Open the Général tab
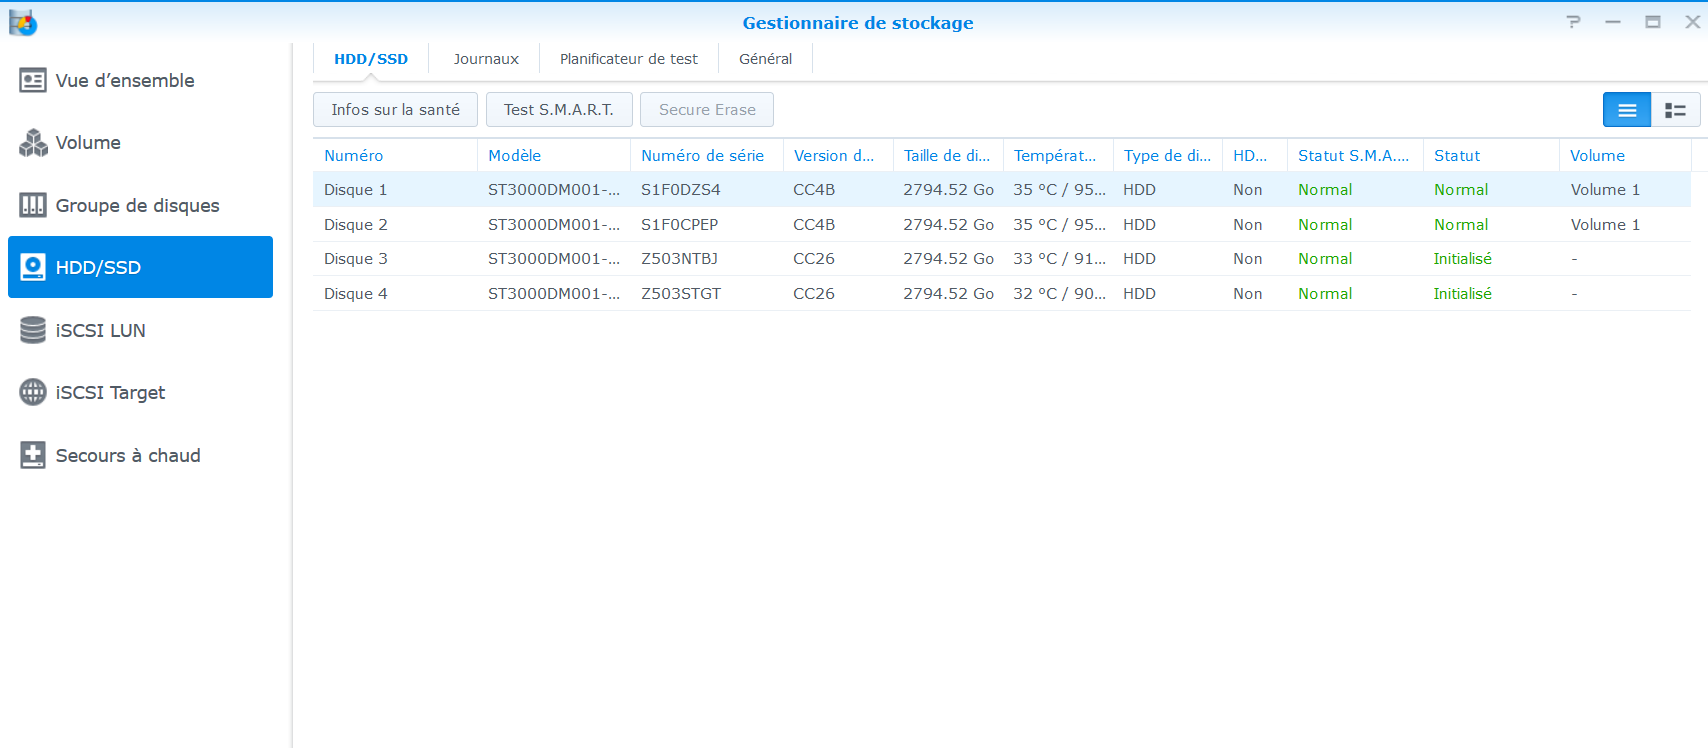Viewport: 1708px width, 748px height. [x=765, y=59]
